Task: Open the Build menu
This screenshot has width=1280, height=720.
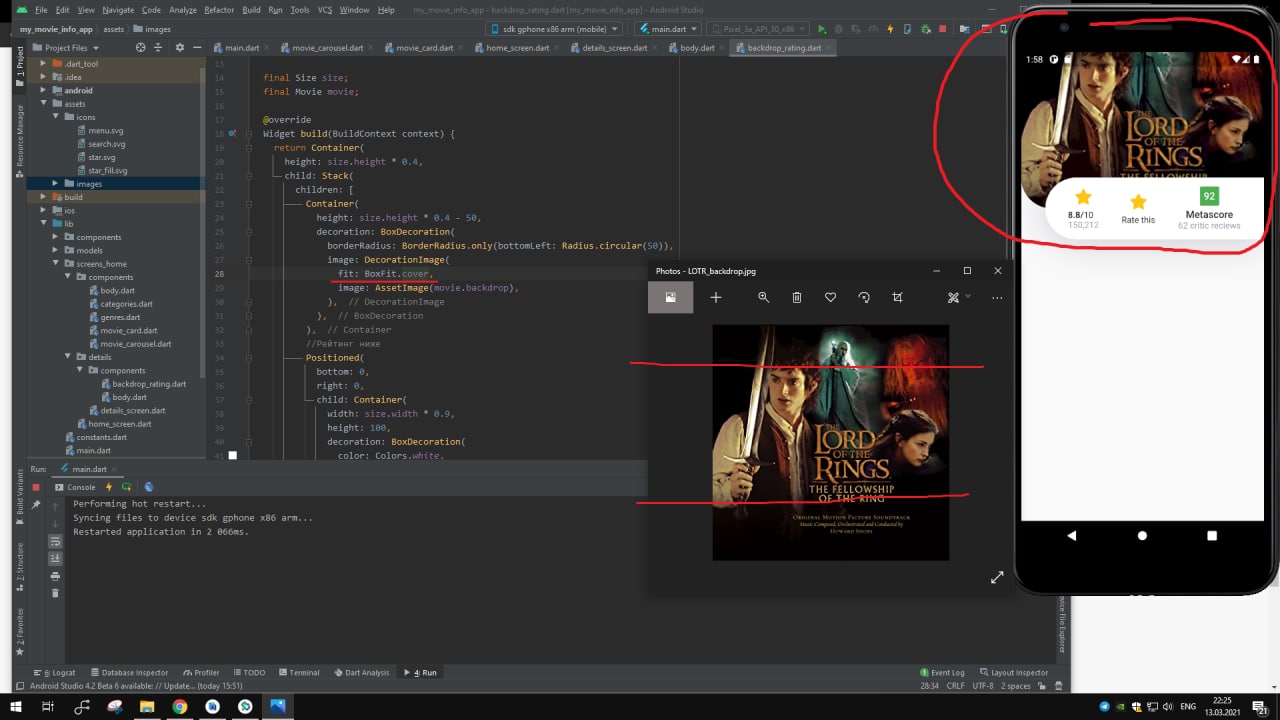Action: pos(251,9)
